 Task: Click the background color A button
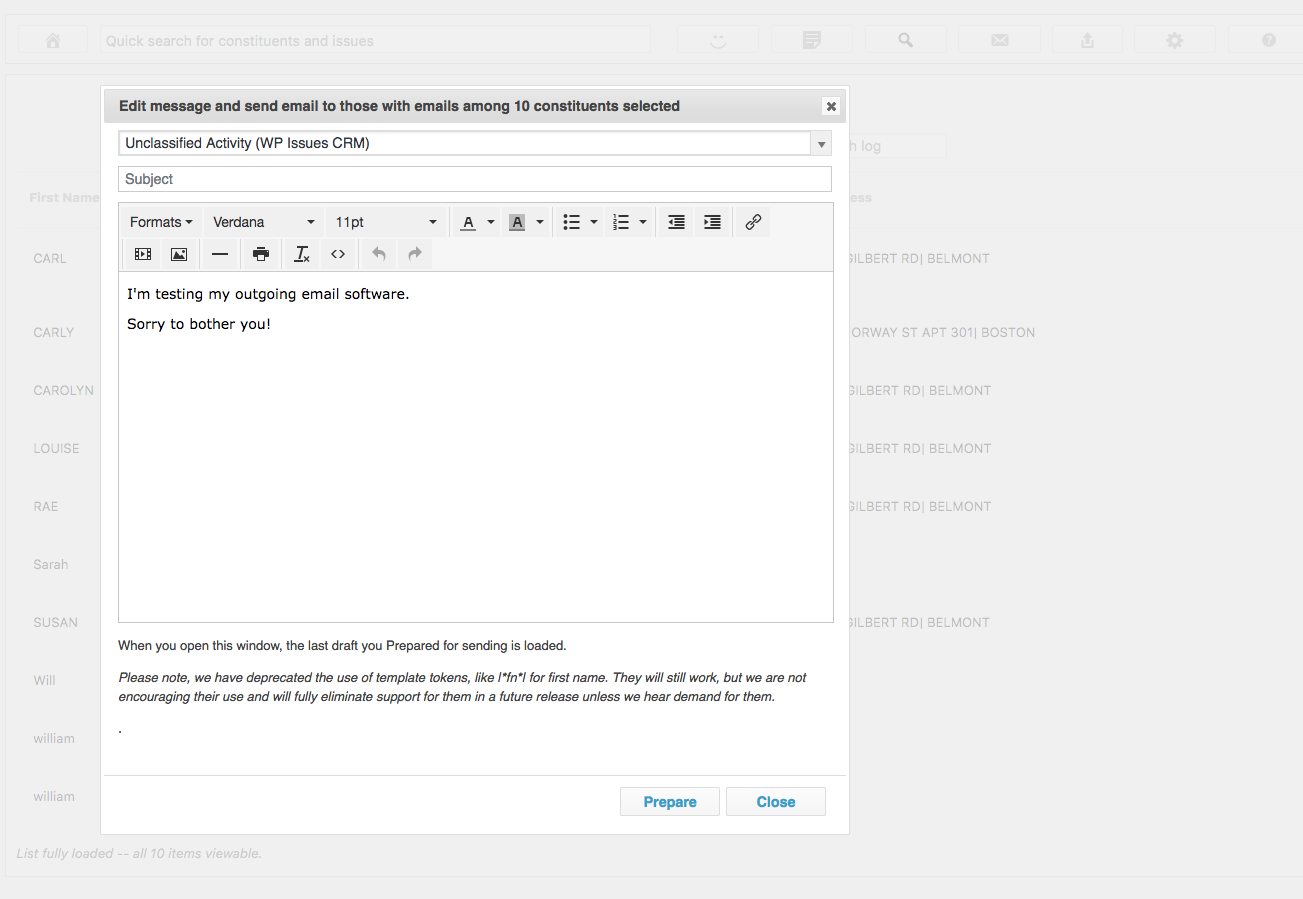pos(517,222)
